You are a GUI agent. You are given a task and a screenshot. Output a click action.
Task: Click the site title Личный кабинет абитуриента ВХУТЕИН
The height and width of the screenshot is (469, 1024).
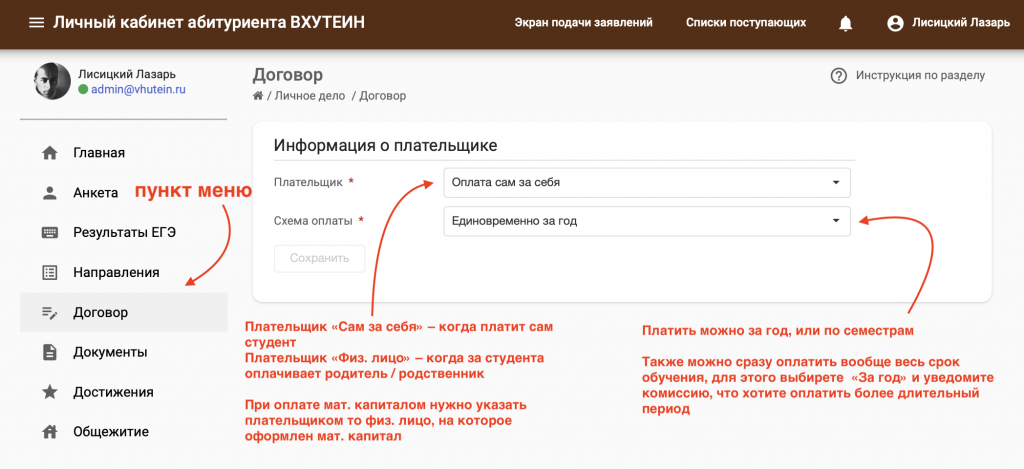(x=209, y=23)
